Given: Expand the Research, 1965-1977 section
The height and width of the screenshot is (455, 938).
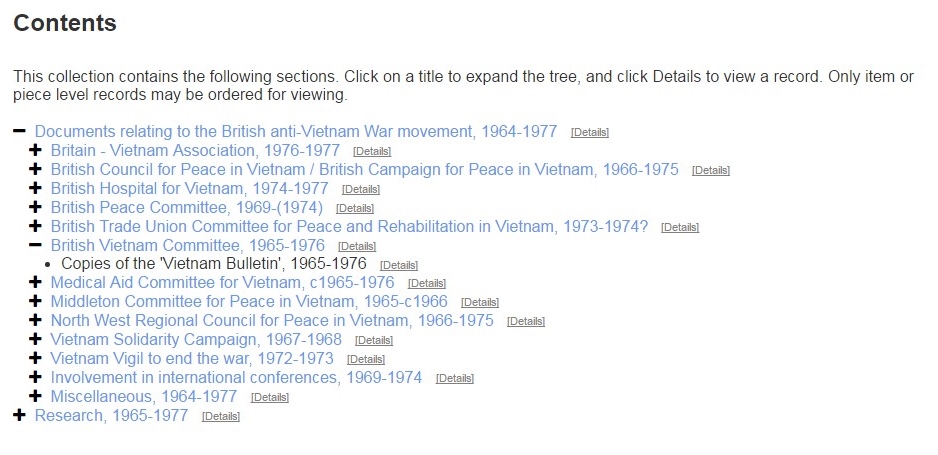Looking at the screenshot, I should click(19, 416).
